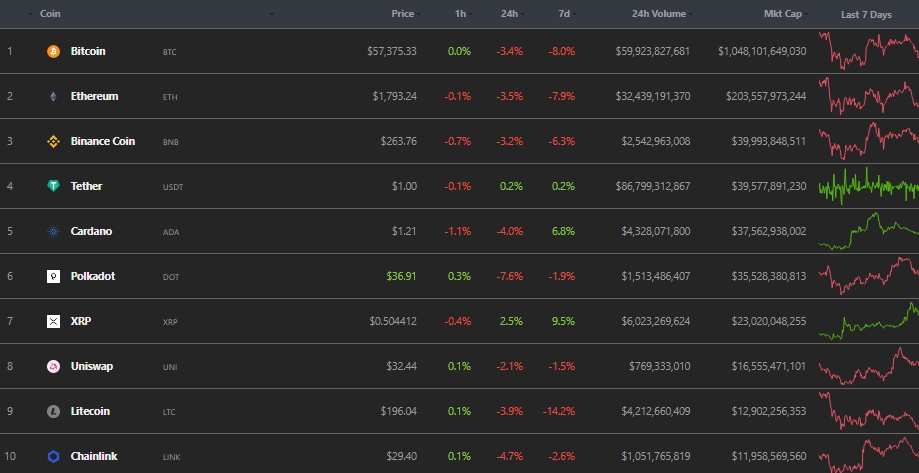
Task: Click the Chainlink hexagon icon
Action: point(53,456)
